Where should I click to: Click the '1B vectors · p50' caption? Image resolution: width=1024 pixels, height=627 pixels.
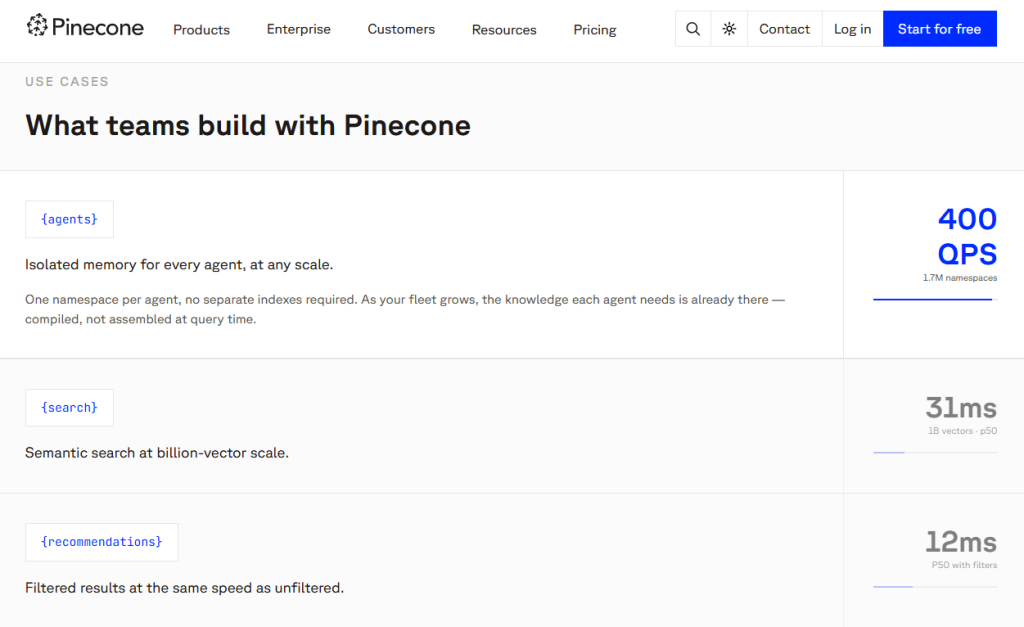963,430
